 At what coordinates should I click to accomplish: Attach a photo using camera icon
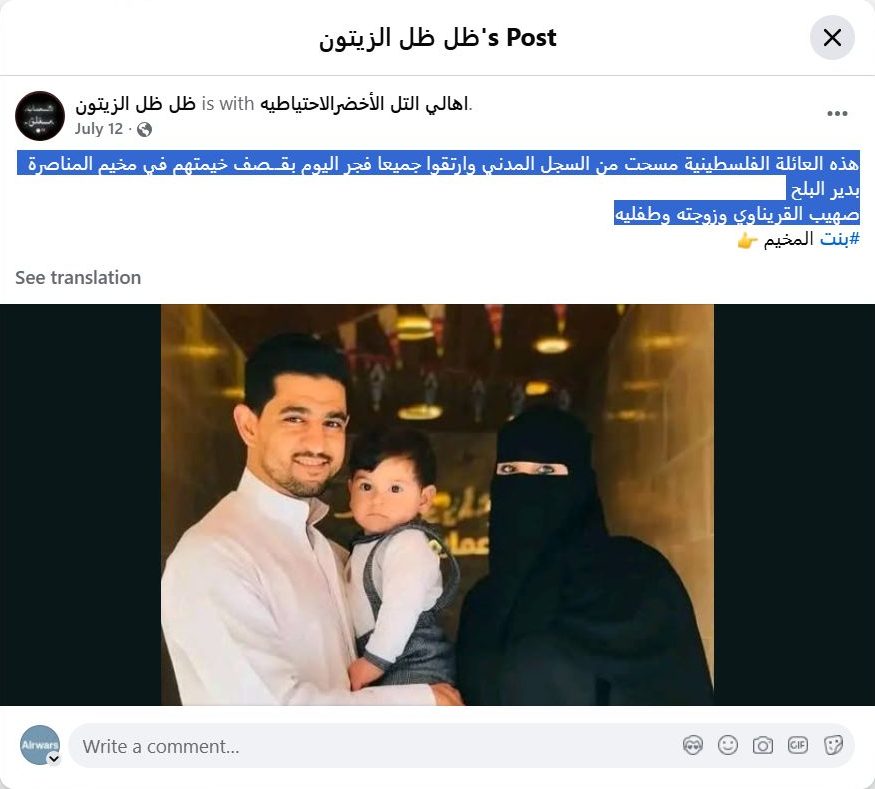762,745
